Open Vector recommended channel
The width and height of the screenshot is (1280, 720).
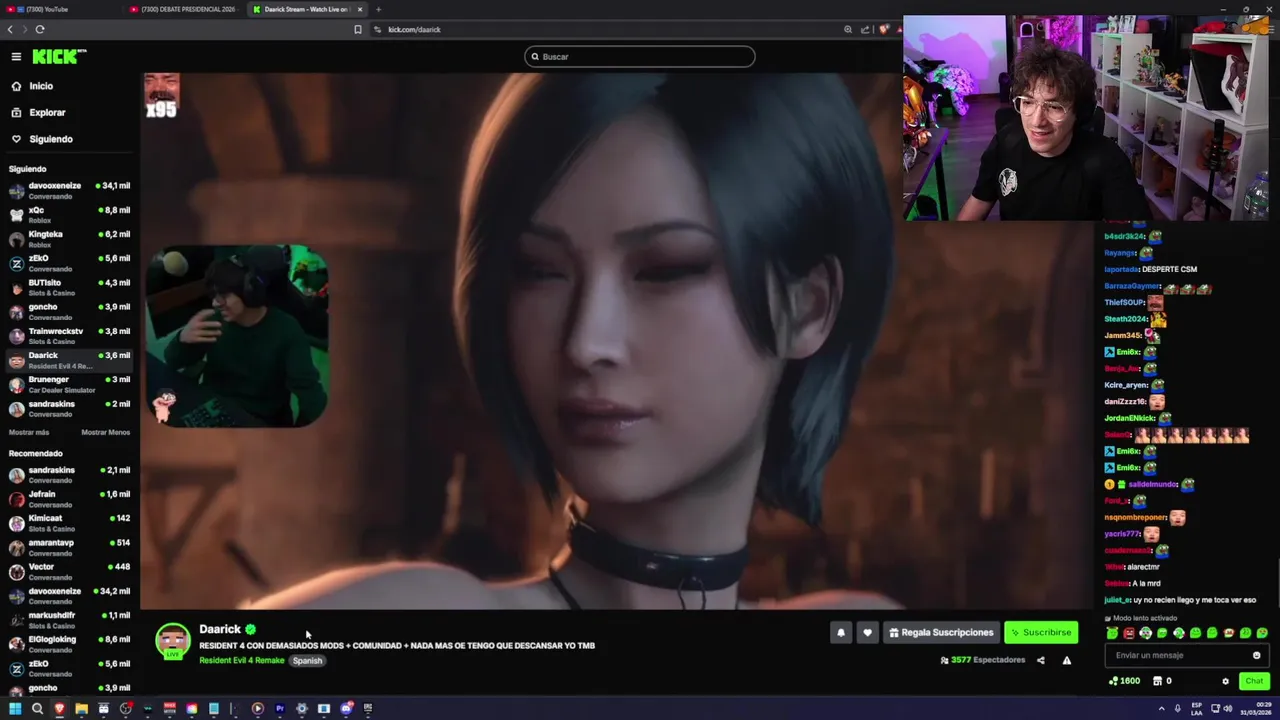(70, 571)
